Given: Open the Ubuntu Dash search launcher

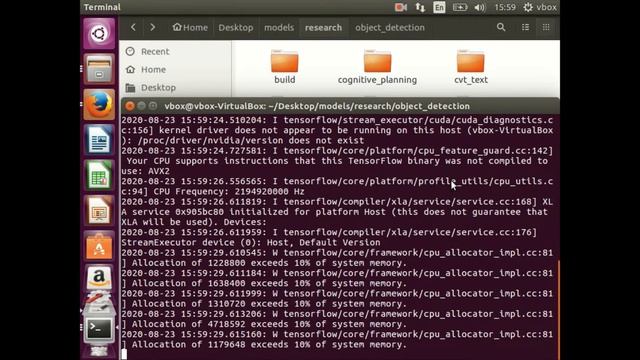Looking at the screenshot, I should [x=99, y=33].
